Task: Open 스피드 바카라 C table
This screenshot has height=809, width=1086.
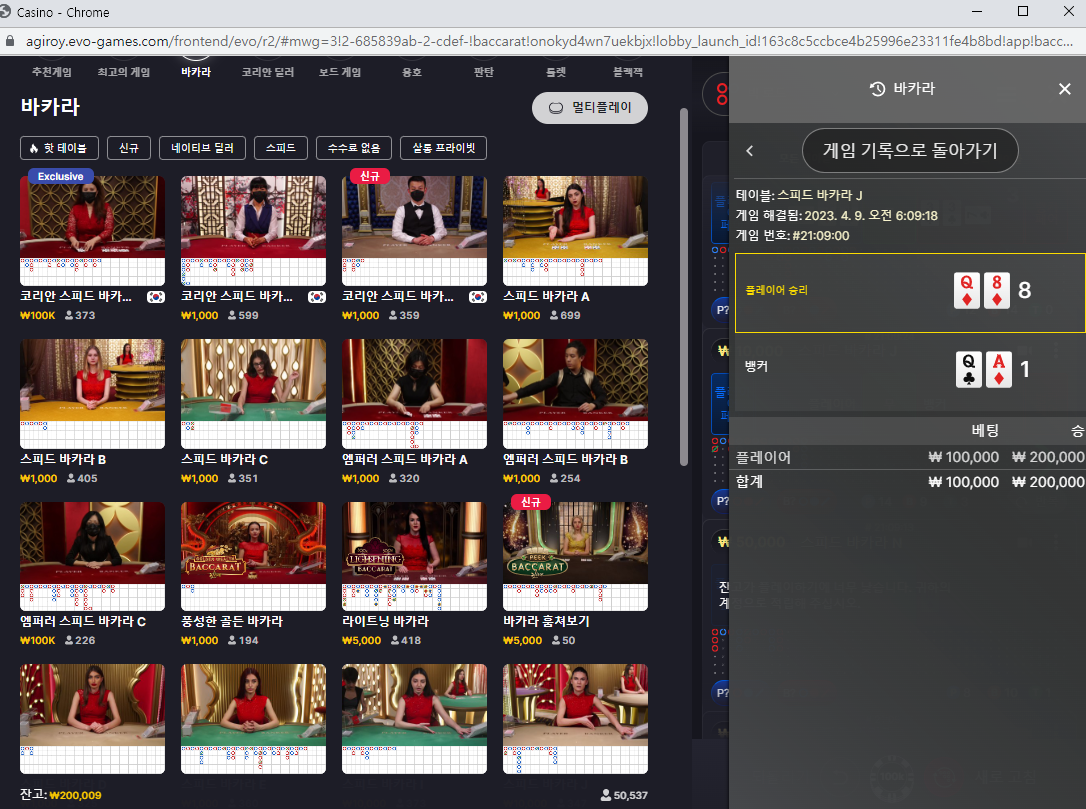Action: [253, 393]
